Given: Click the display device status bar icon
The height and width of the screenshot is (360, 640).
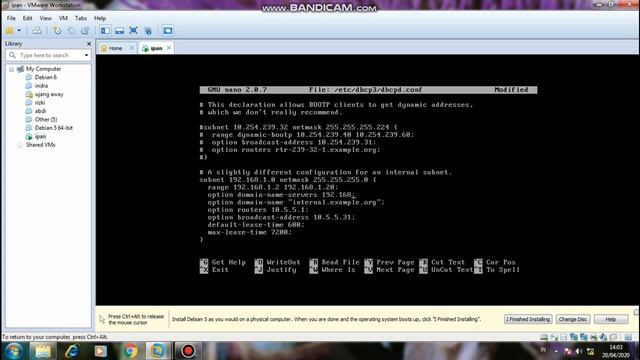Looking at the screenshot, I should click(x=613, y=337).
